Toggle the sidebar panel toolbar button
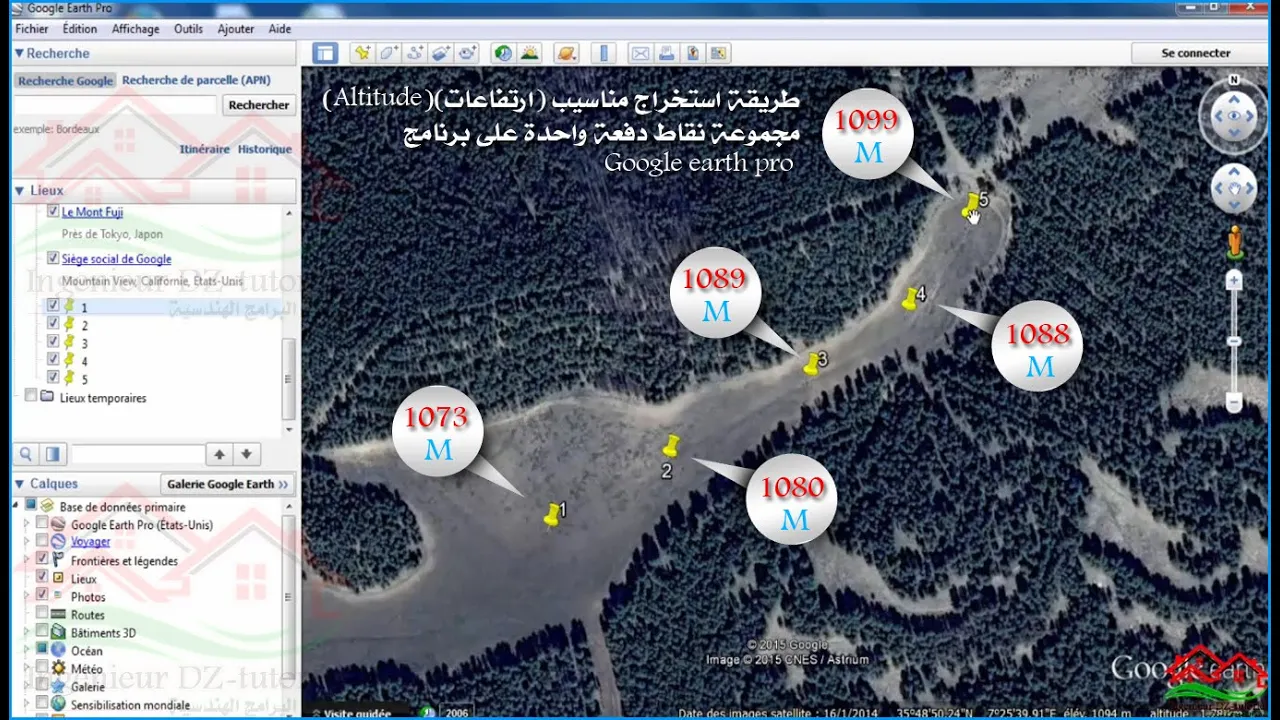Image resolution: width=1280 pixels, height=720 pixels. (x=325, y=53)
